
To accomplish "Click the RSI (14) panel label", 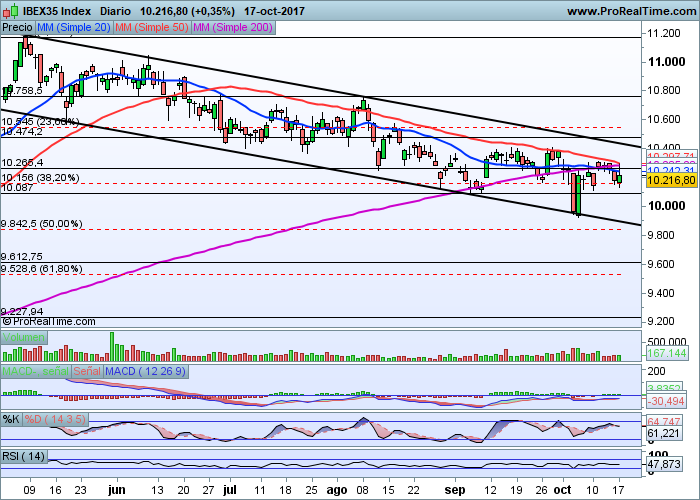I will (x=25, y=457).
